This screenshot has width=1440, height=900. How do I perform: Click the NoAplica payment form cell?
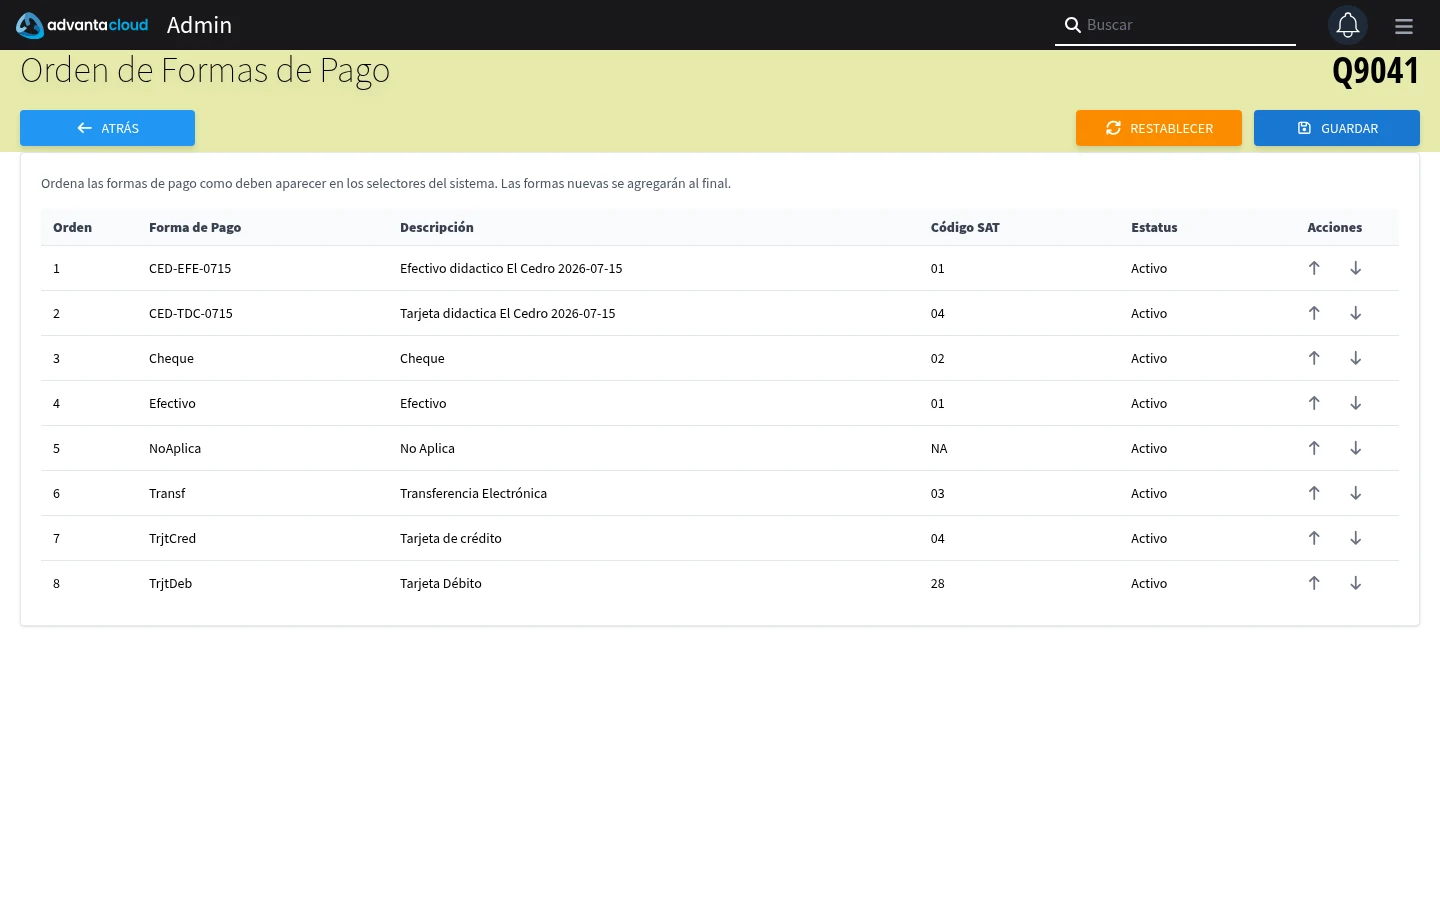(175, 448)
